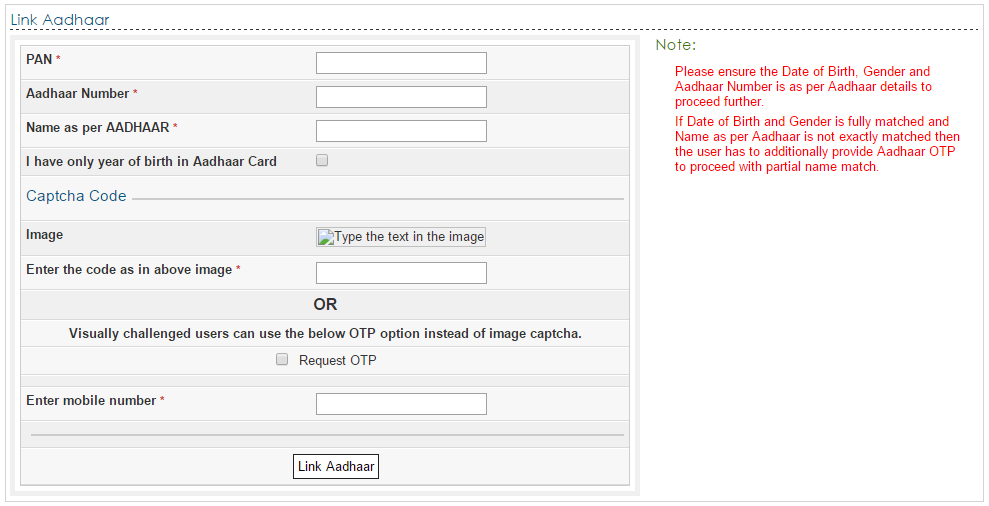Enable the Request OTP checkbox
The height and width of the screenshot is (506, 989).
[282, 360]
